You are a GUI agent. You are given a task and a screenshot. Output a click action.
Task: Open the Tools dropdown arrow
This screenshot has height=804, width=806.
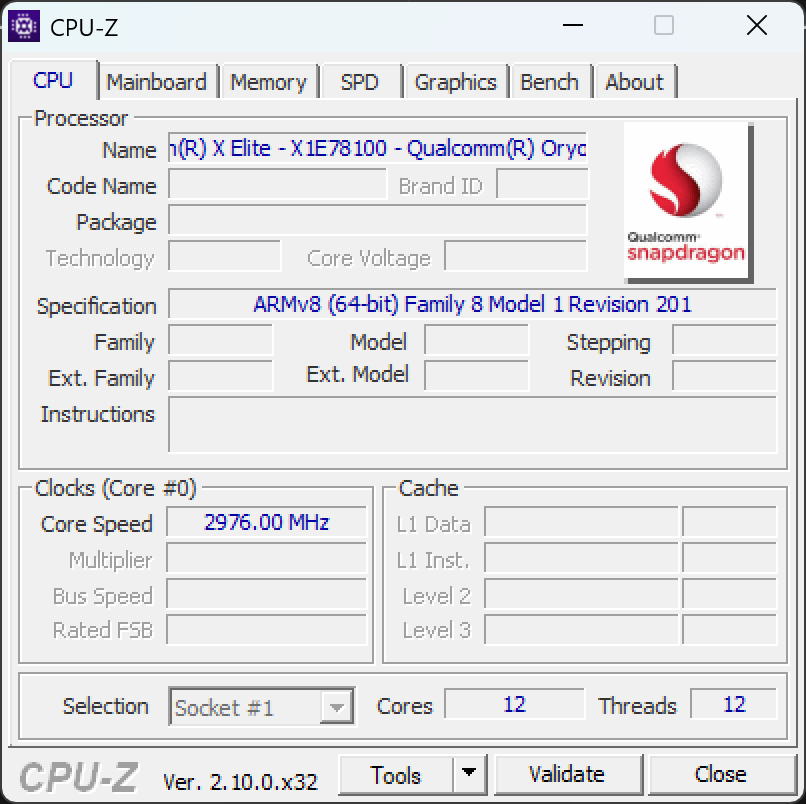[x=469, y=775]
